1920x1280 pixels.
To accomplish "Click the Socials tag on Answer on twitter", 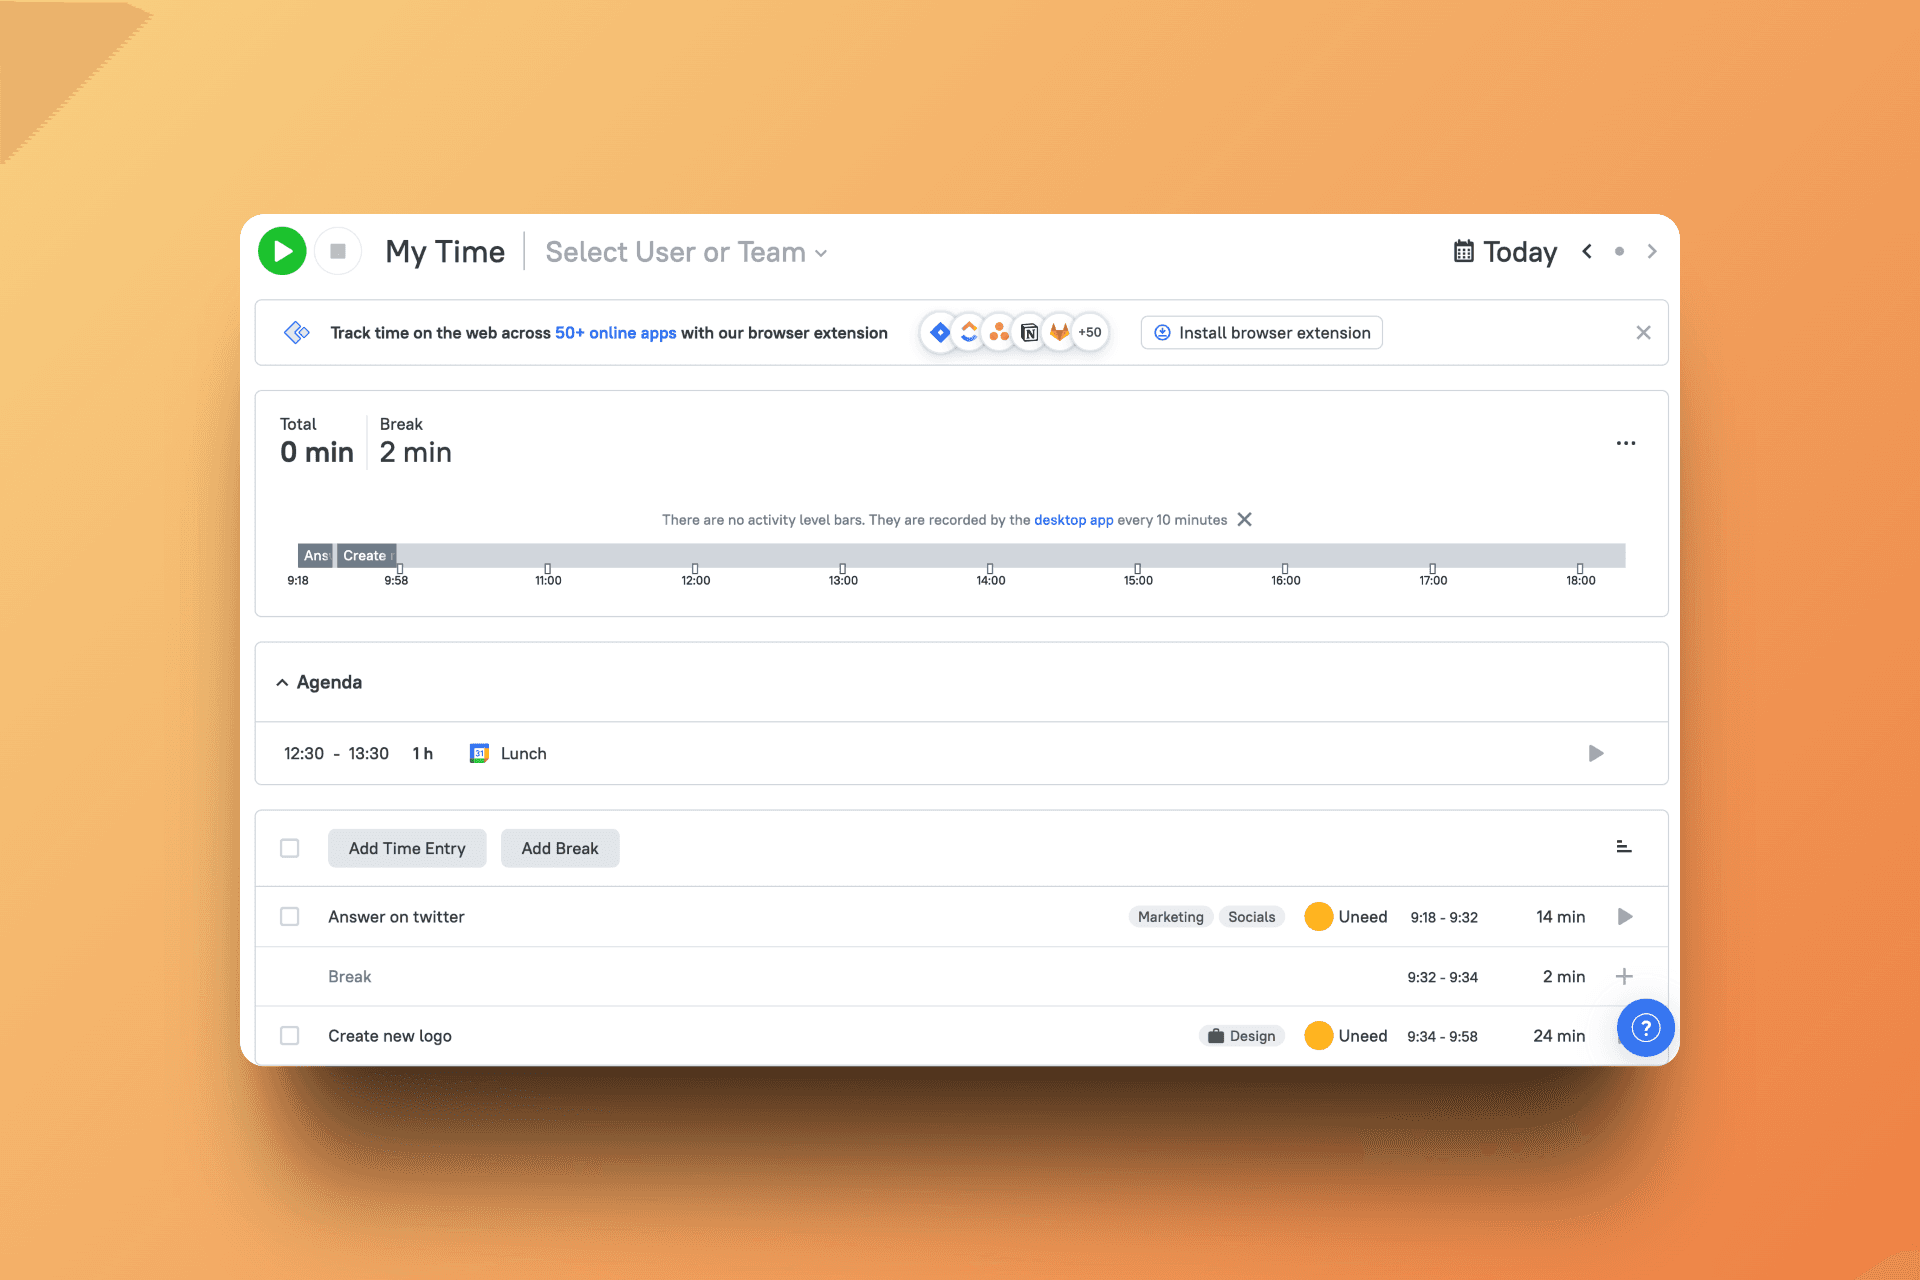I will (1251, 916).
